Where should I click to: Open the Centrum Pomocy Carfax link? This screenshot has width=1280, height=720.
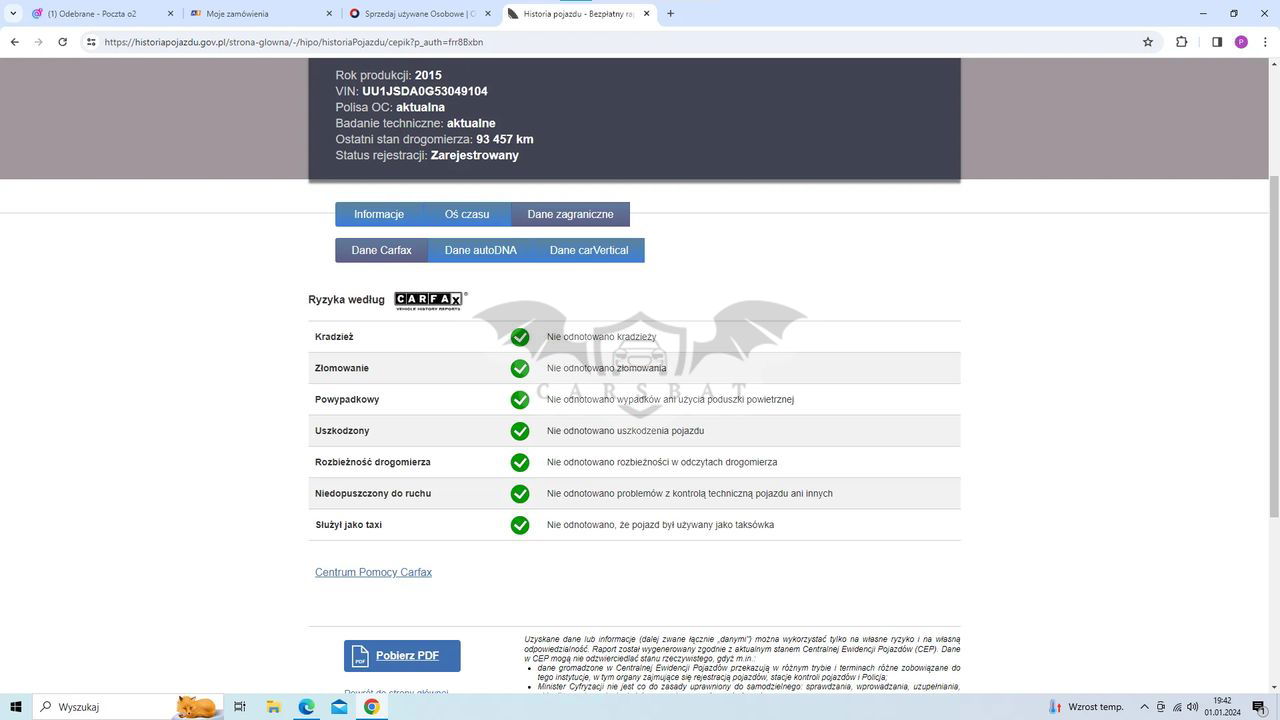tap(373, 573)
